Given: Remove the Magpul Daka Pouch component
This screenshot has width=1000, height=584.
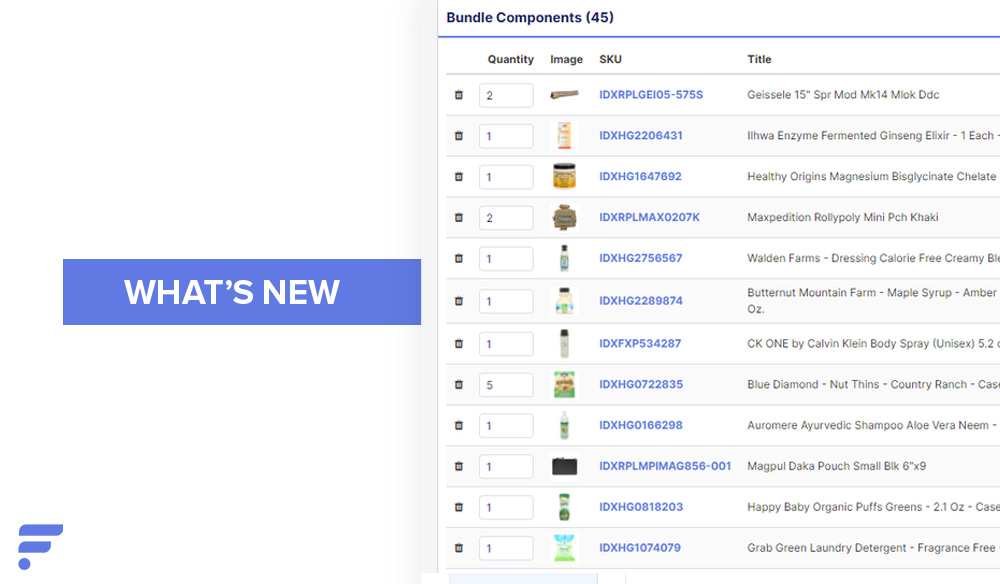Looking at the screenshot, I should (x=459, y=466).
